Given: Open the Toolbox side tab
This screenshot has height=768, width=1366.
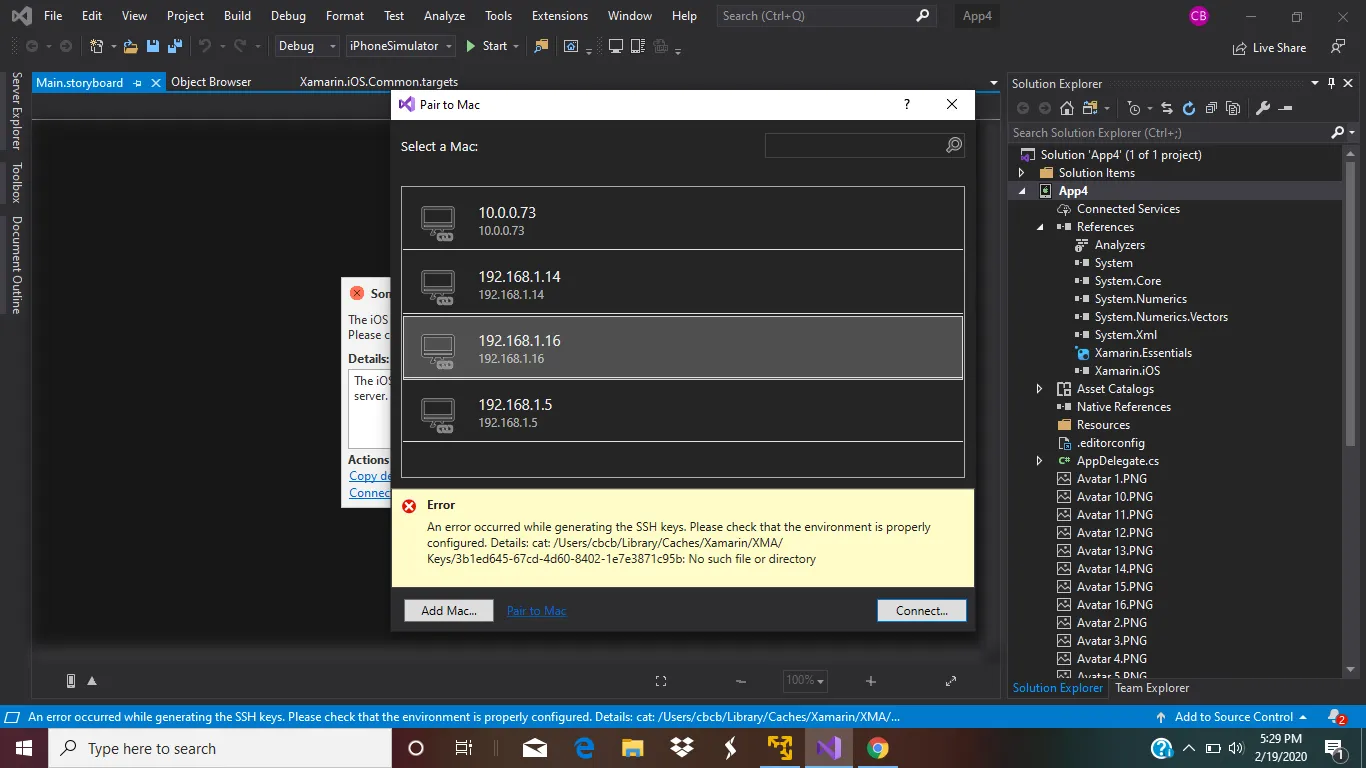Looking at the screenshot, I should click(x=17, y=183).
